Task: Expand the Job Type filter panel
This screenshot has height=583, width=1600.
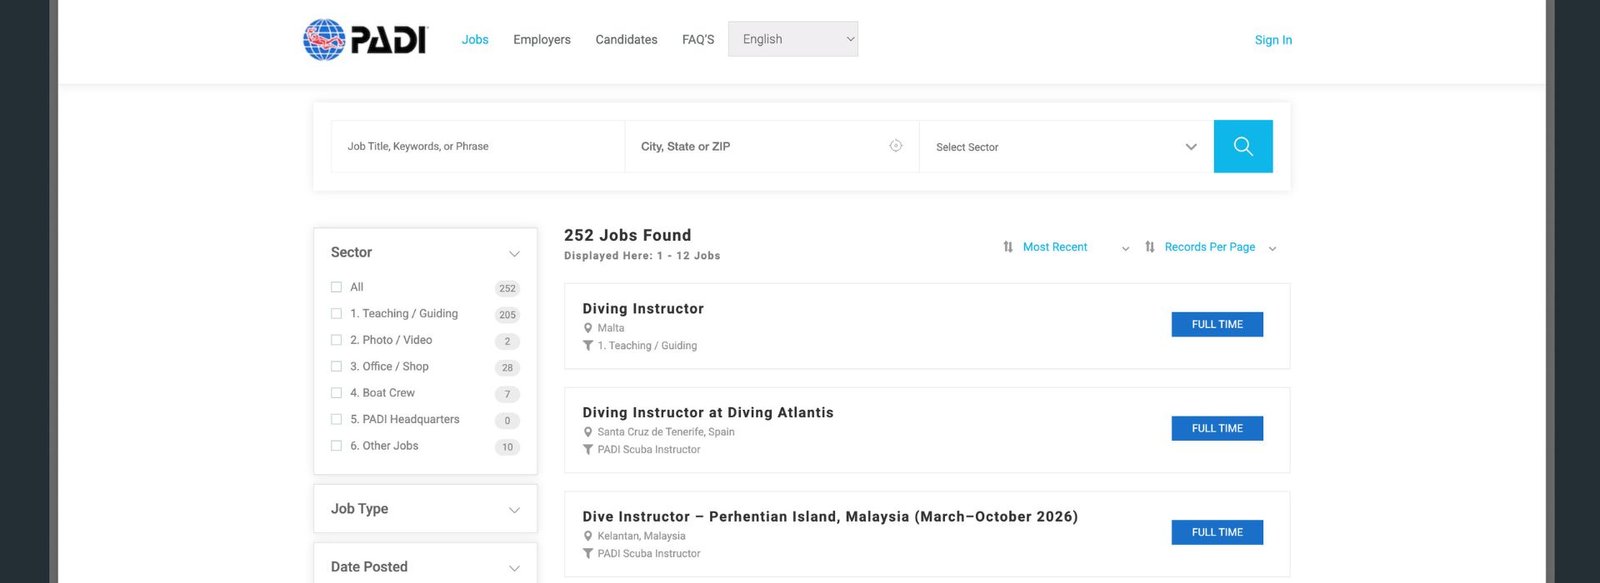Action: pyautogui.click(x=514, y=510)
